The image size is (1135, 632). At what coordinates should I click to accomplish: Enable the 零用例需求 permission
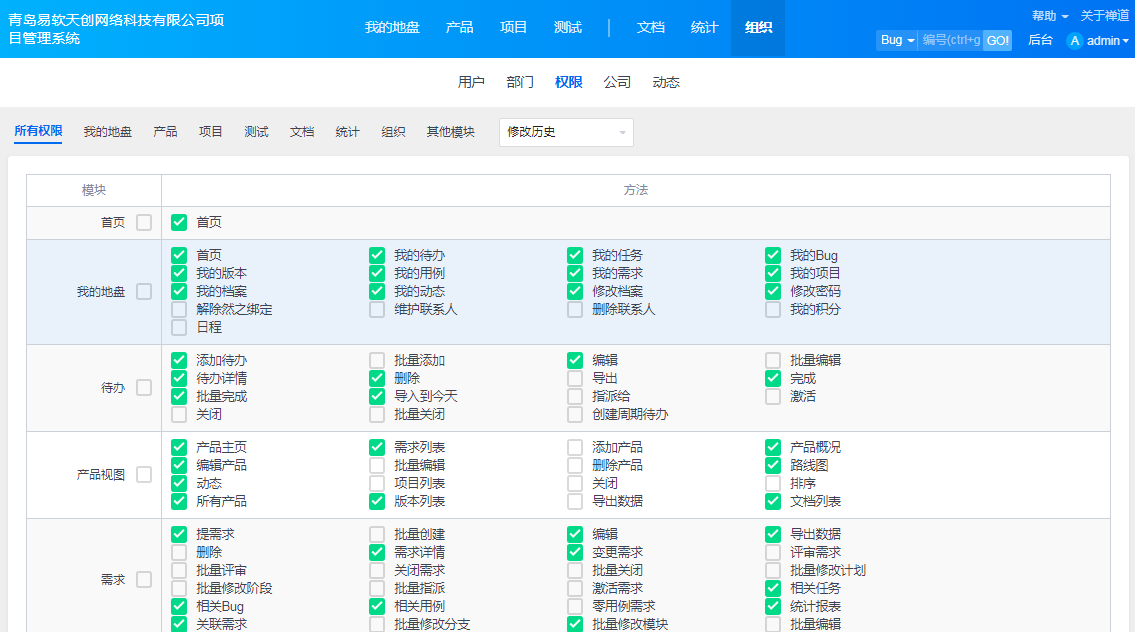575,606
